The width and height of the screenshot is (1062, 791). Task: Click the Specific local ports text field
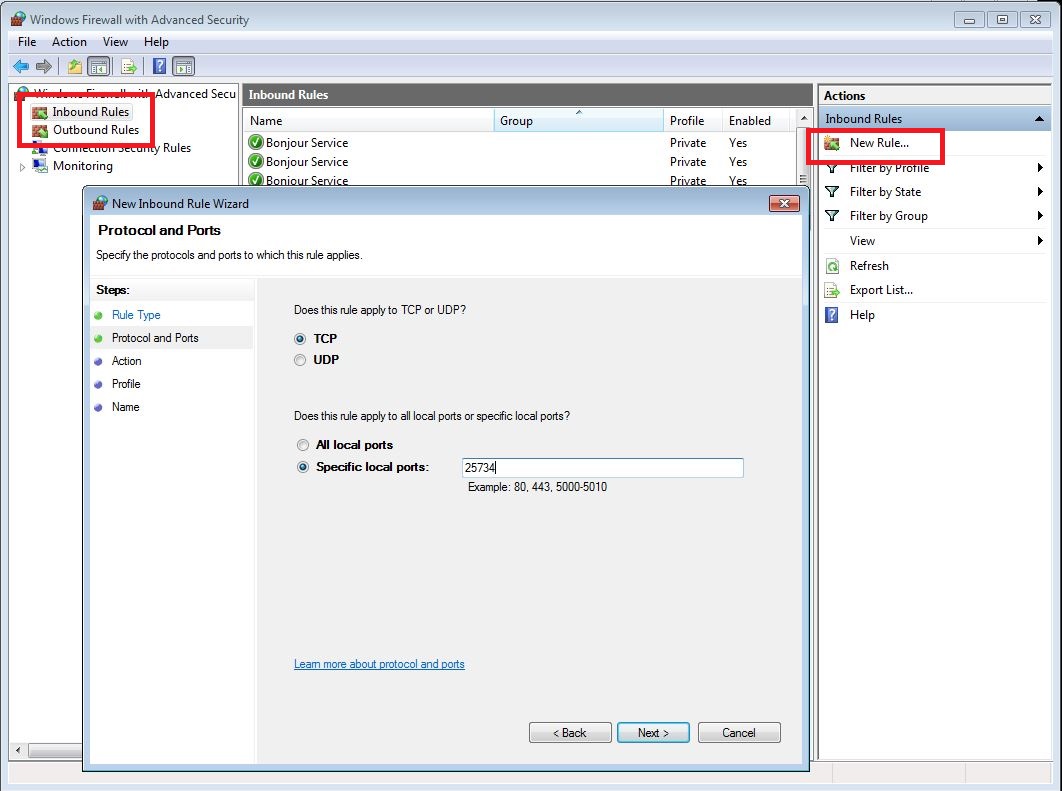tap(602, 468)
